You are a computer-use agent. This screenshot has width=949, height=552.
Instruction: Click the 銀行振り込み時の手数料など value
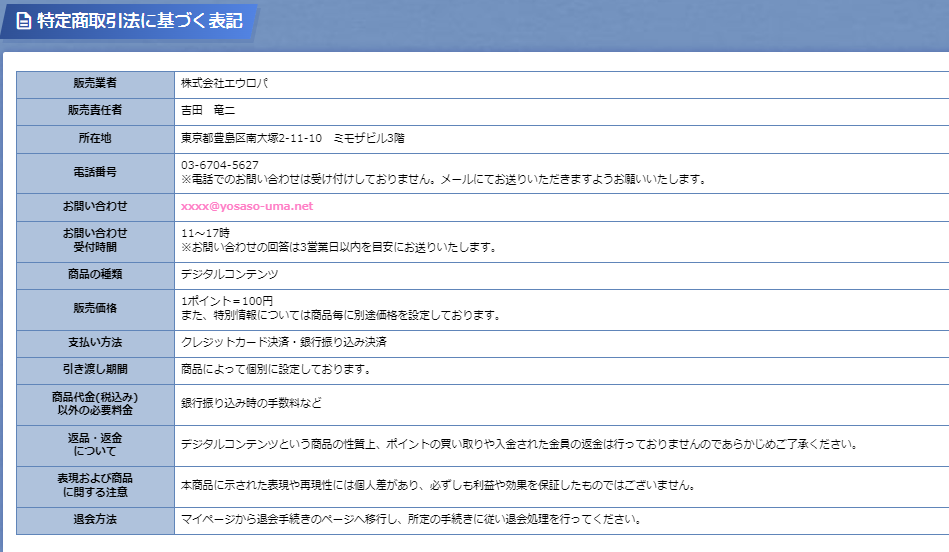pos(251,403)
